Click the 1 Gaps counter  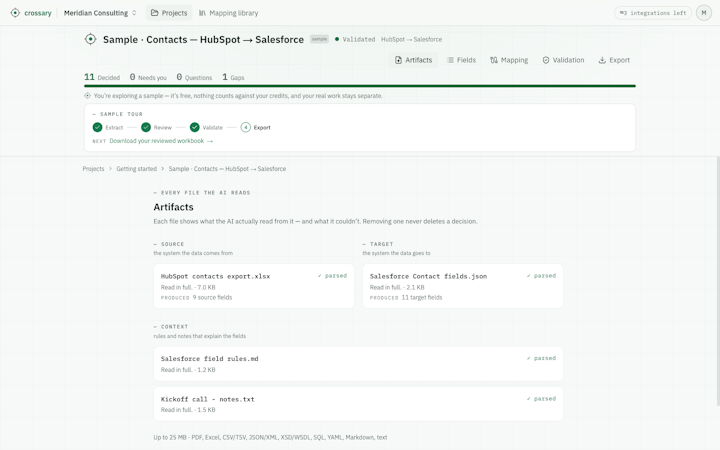pyautogui.click(x=233, y=77)
